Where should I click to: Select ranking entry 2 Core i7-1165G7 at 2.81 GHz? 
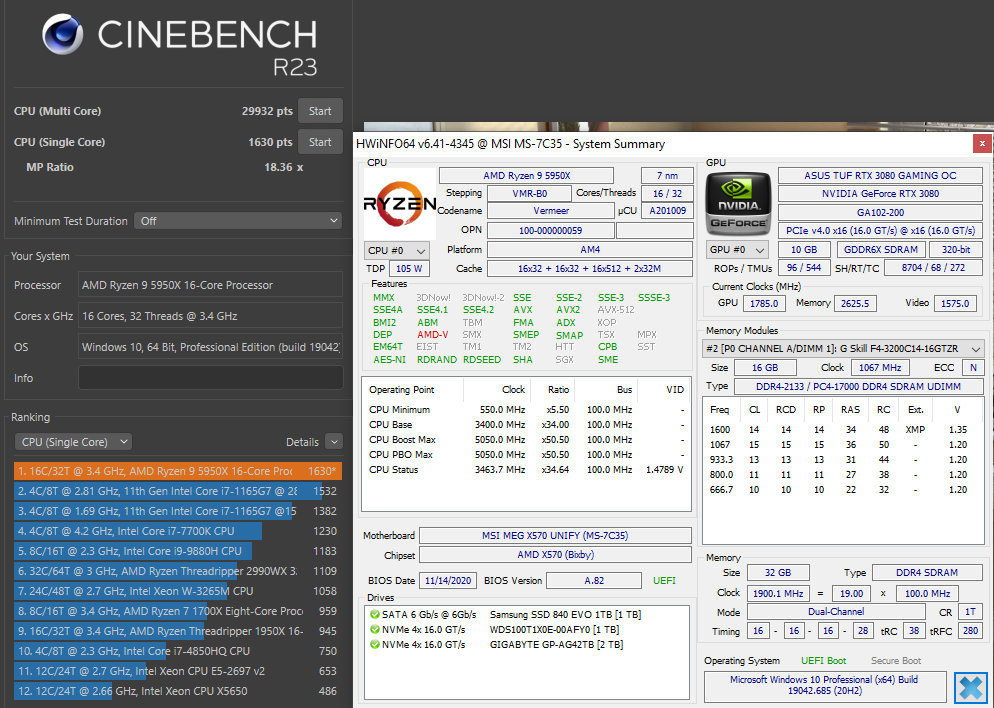[x=178, y=491]
